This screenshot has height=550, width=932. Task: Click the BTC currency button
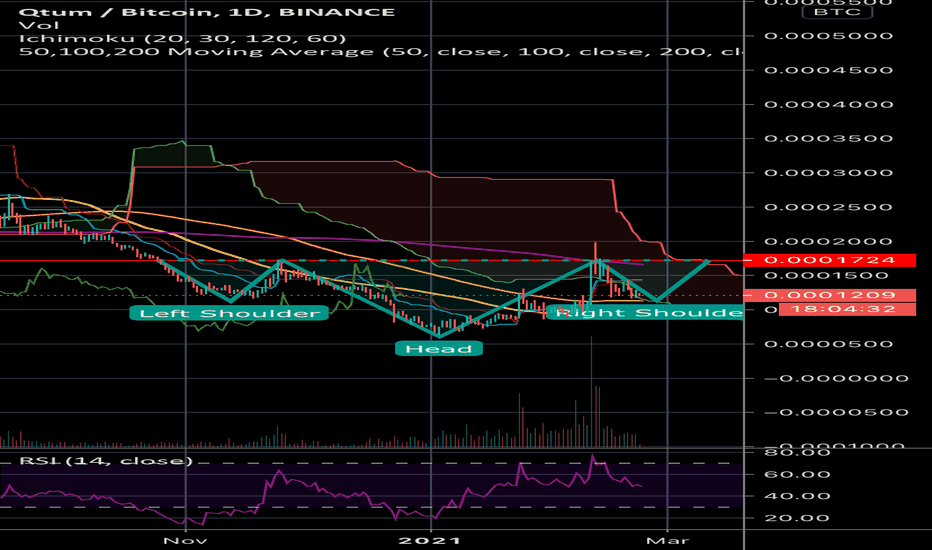(837, 12)
